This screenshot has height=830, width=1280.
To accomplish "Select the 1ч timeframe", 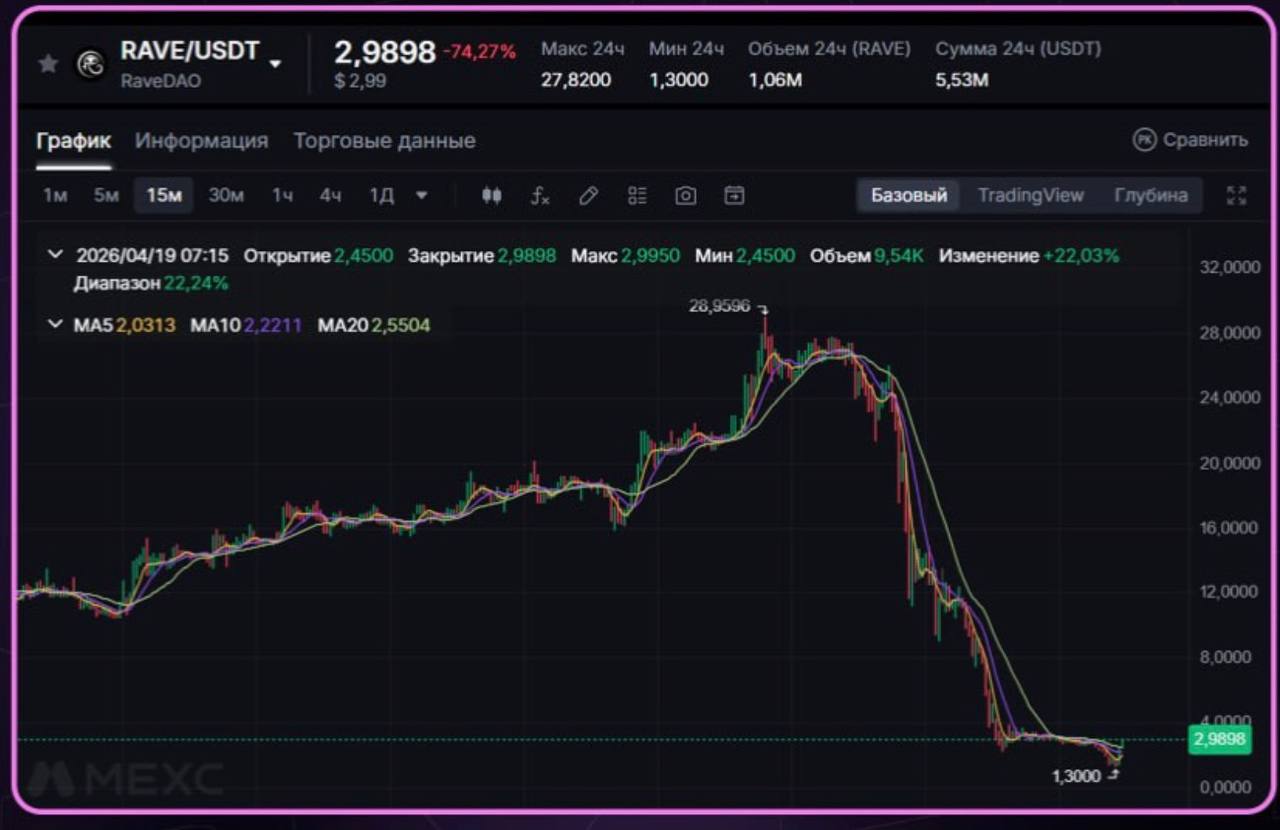I will 282,195.
